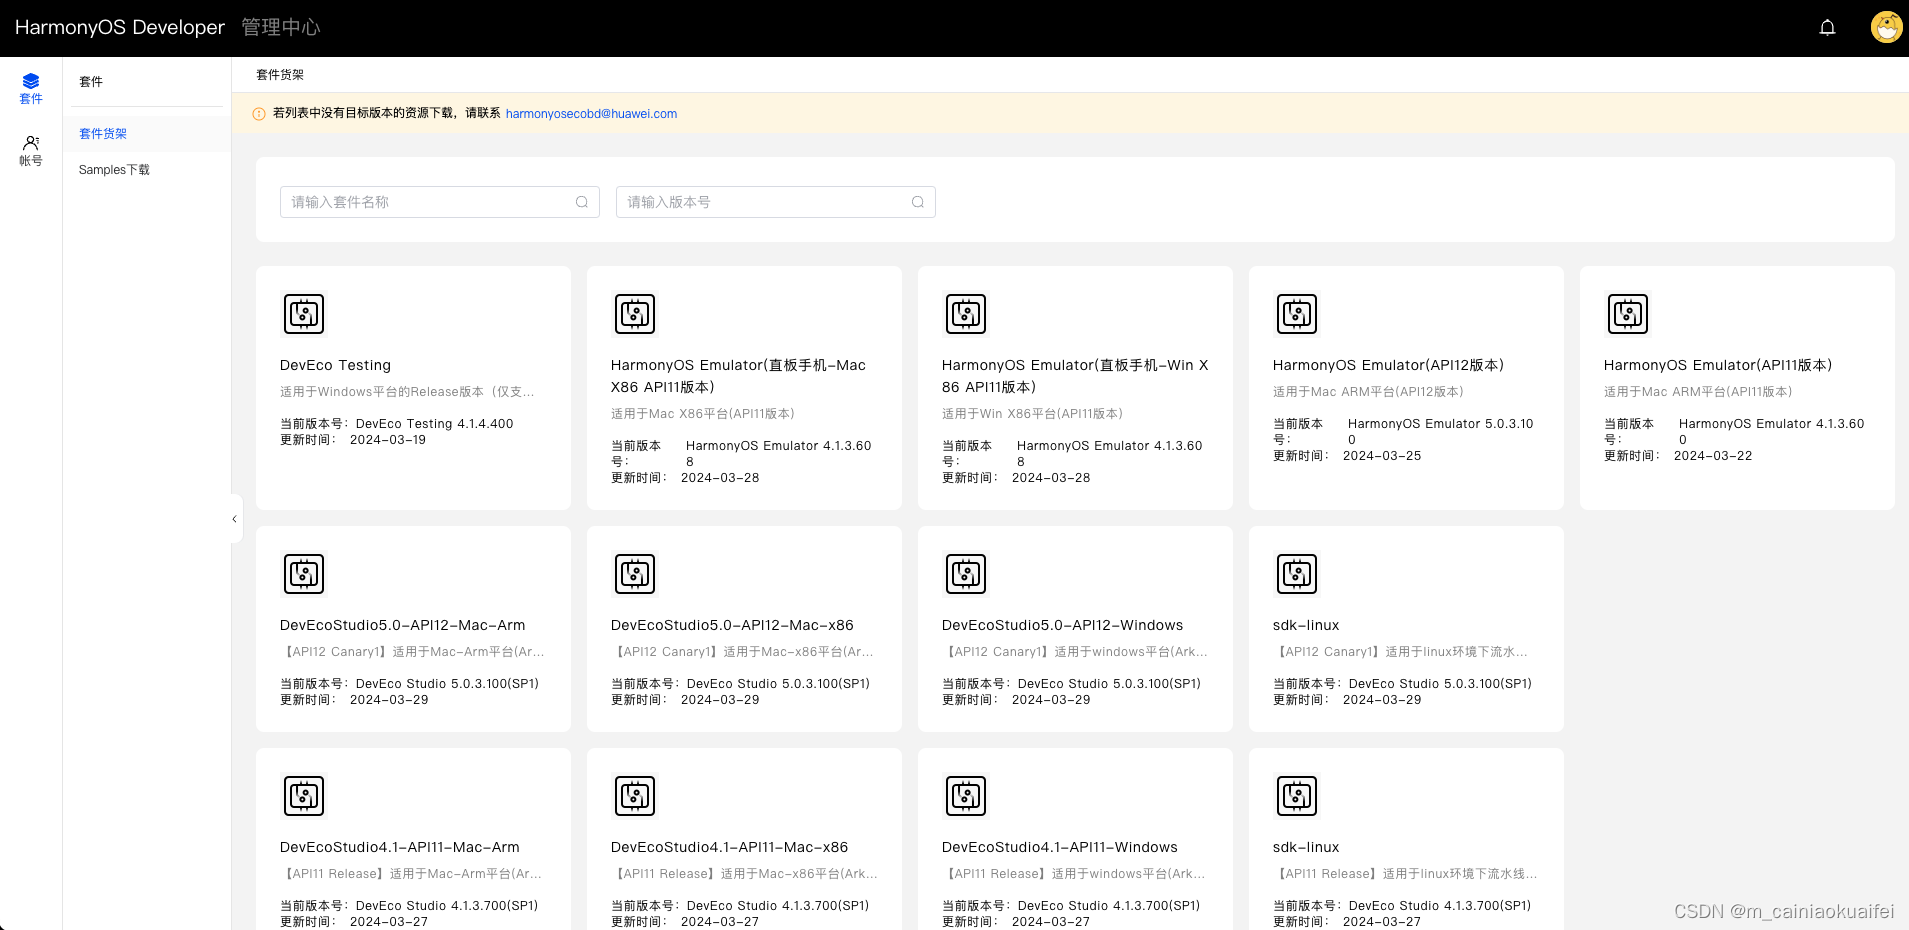The image size is (1909, 930).
Task: Click the HarmonyOS Emulator(API12版本) package icon
Action: click(x=1297, y=314)
